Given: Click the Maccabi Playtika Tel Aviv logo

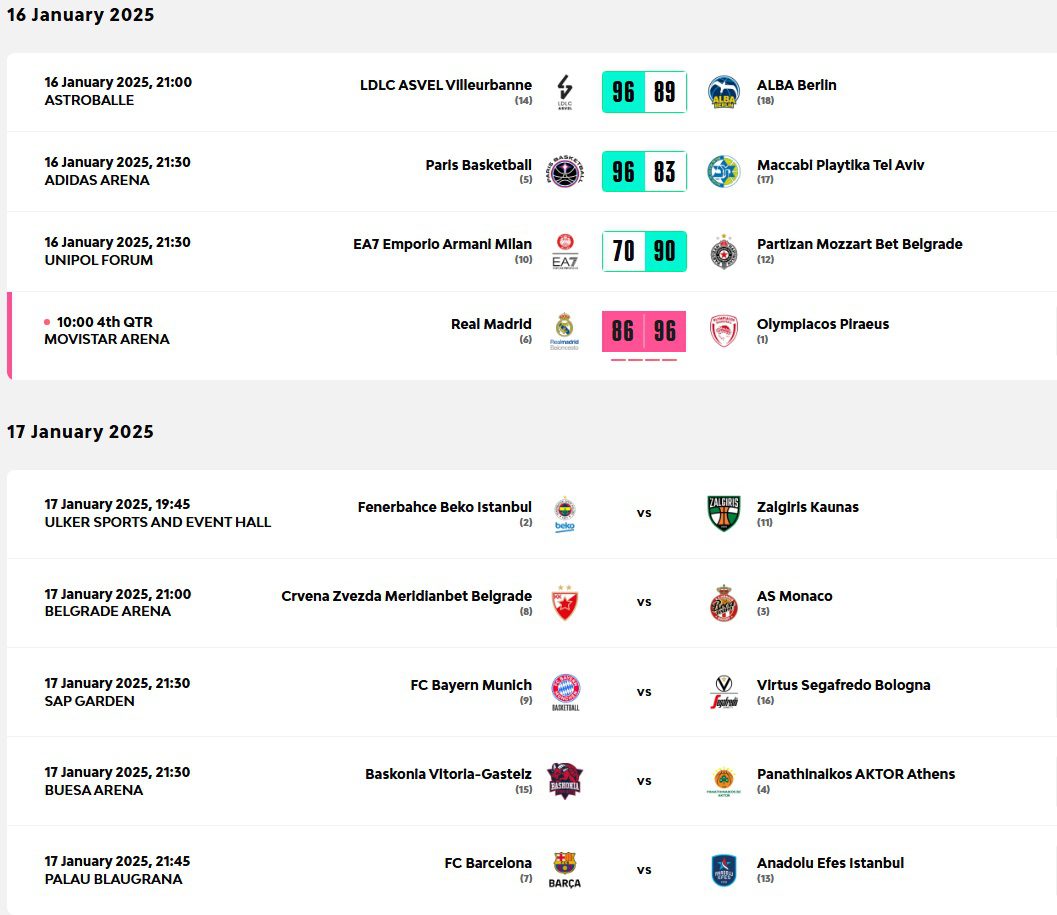Looking at the screenshot, I should click(x=723, y=172).
